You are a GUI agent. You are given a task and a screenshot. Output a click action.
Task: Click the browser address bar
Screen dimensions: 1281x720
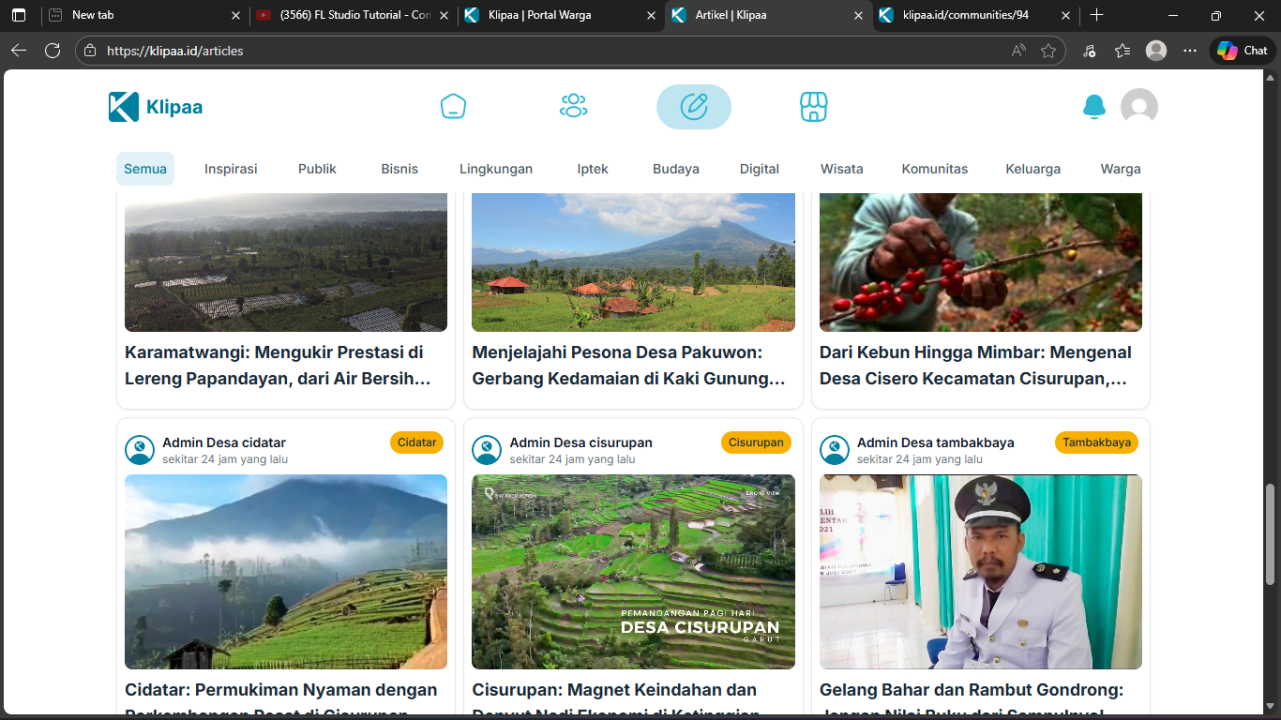(x=550, y=51)
